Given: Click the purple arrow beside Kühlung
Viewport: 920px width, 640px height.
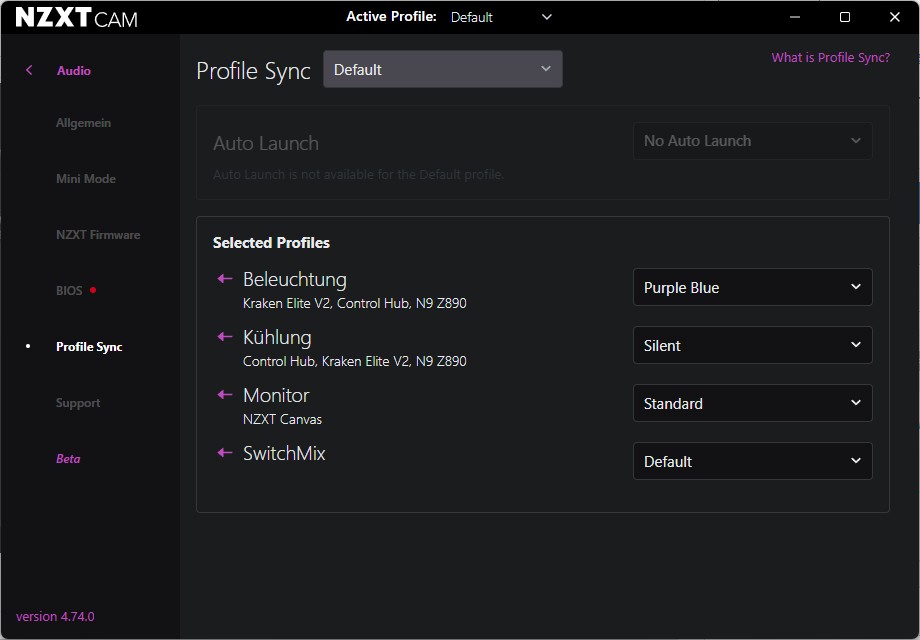Looking at the screenshot, I should pos(225,337).
